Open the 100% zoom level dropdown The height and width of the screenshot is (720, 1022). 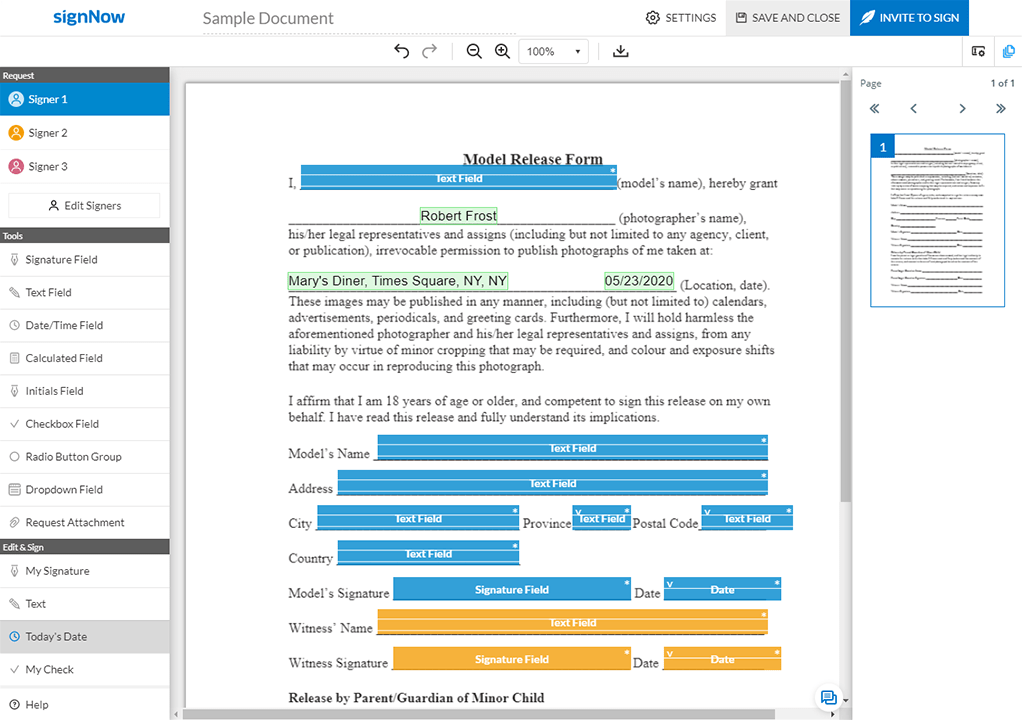pyautogui.click(x=553, y=51)
